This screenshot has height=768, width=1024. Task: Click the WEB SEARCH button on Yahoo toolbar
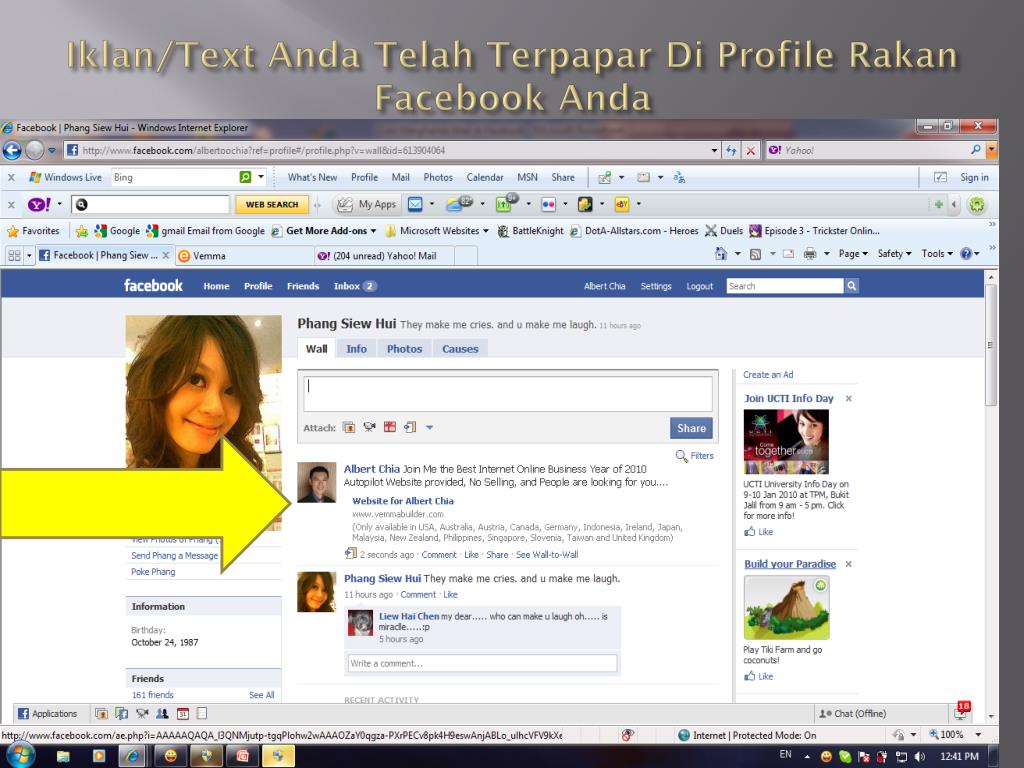pos(272,204)
